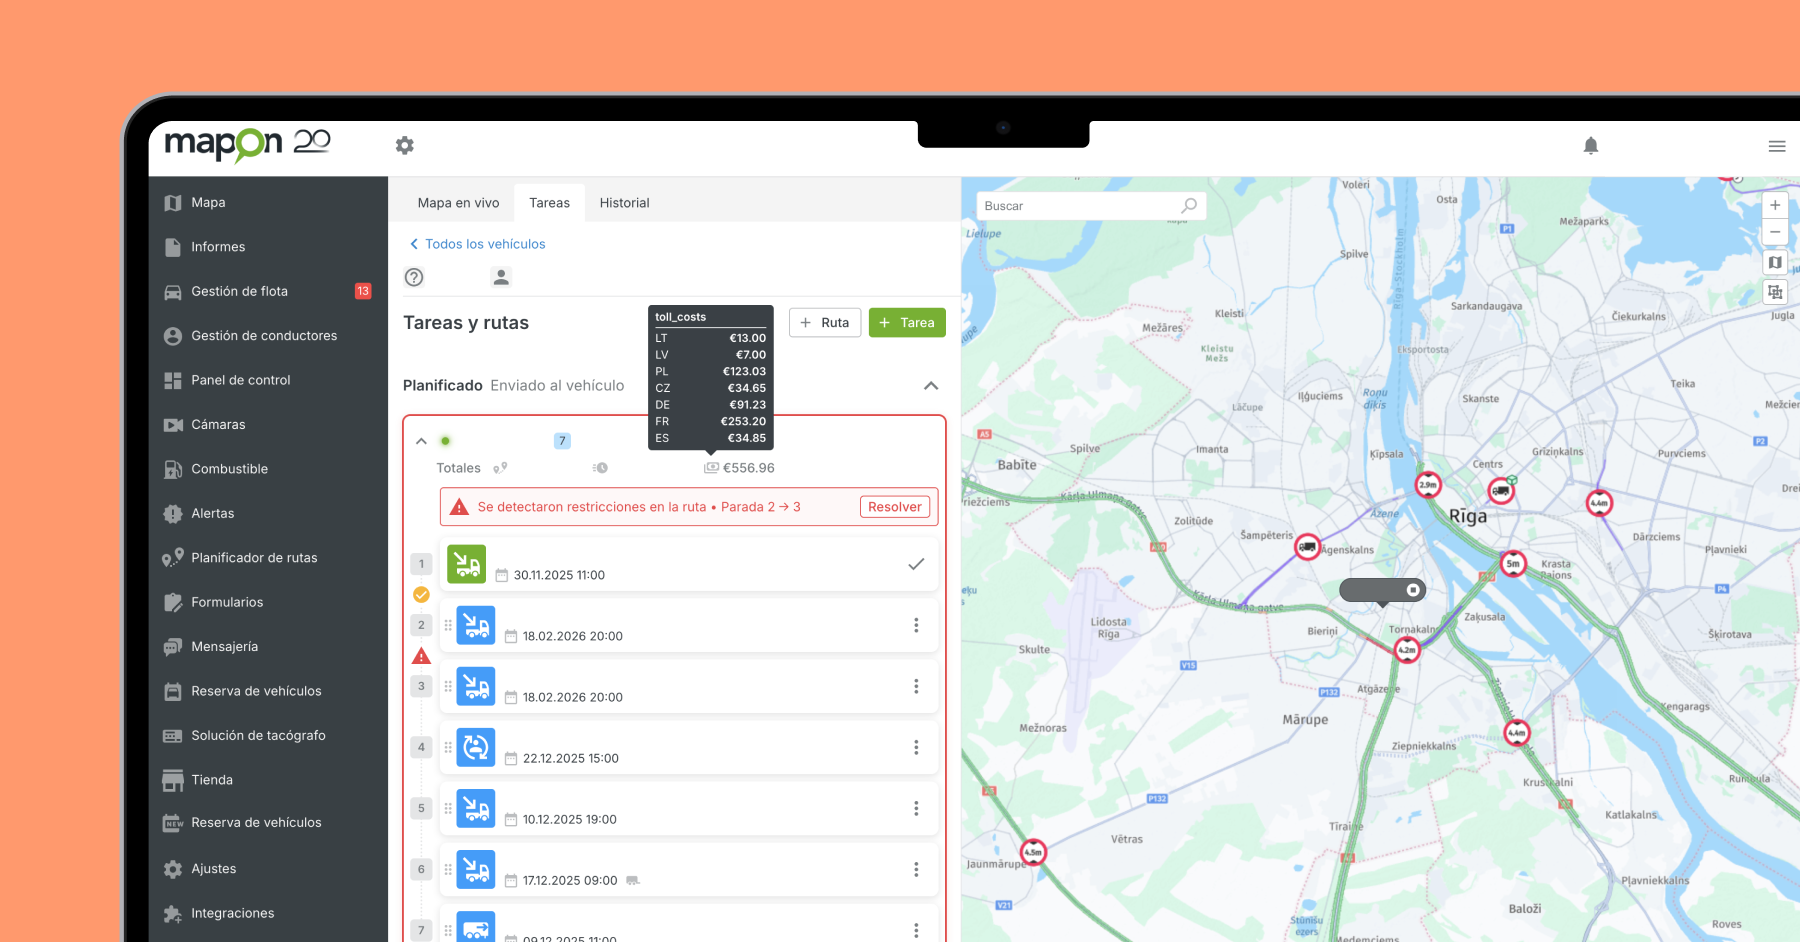
Task: Switch to Historial tab
Action: pyautogui.click(x=624, y=203)
